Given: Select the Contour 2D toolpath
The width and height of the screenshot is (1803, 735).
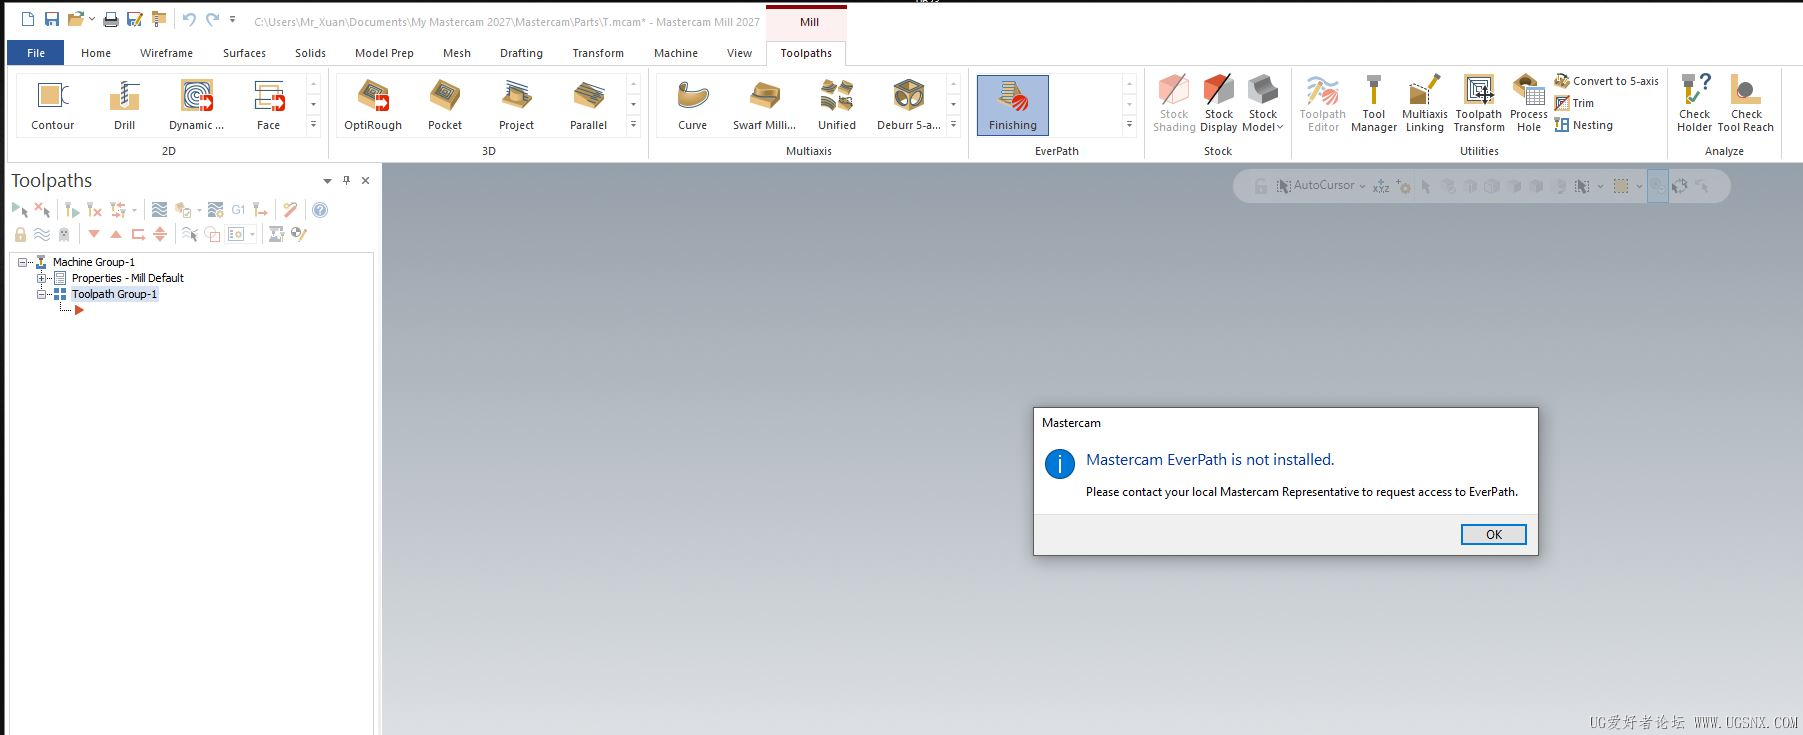Looking at the screenshot, I should (x=52, y=105).
